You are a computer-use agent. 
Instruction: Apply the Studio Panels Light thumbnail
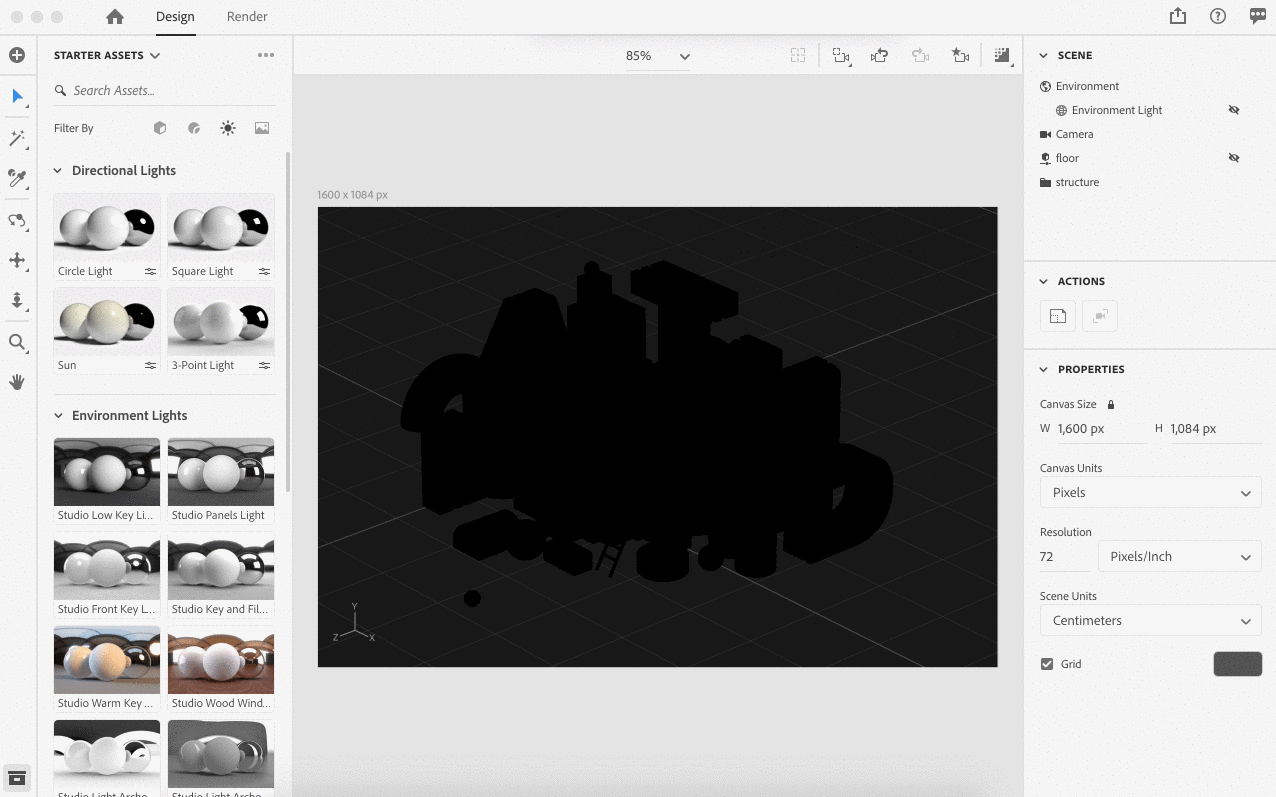click(221, 472)
